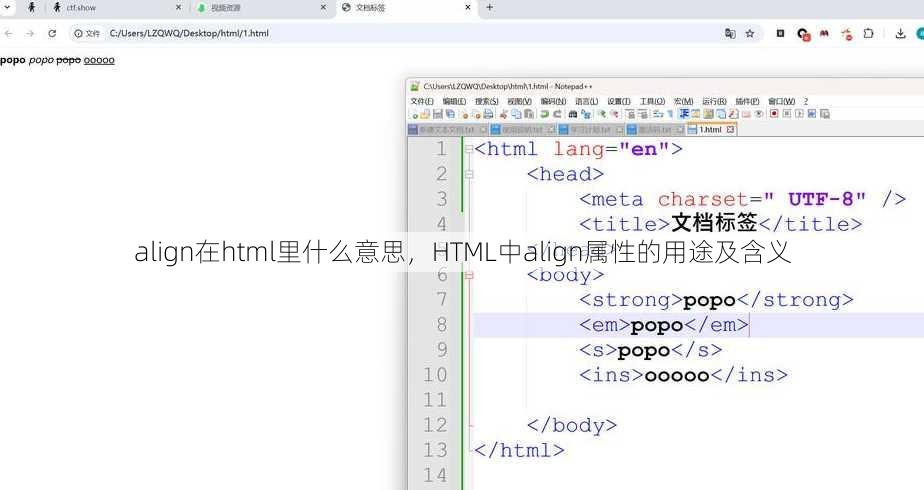Click the Save All icon in Notepad++
Viewport: 924px width, 490px height.
450,114
